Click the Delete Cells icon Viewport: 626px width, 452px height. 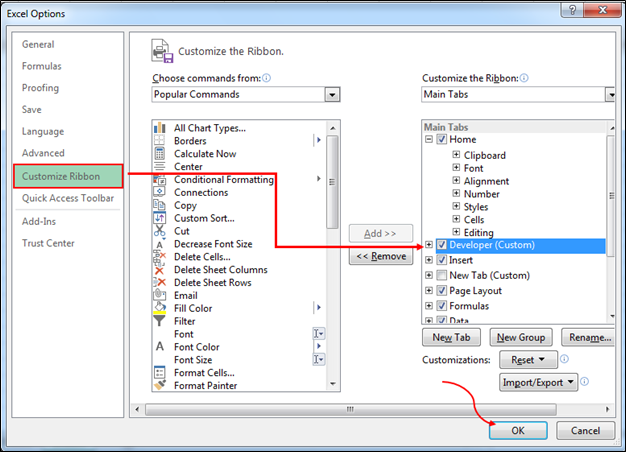point(159,257)
